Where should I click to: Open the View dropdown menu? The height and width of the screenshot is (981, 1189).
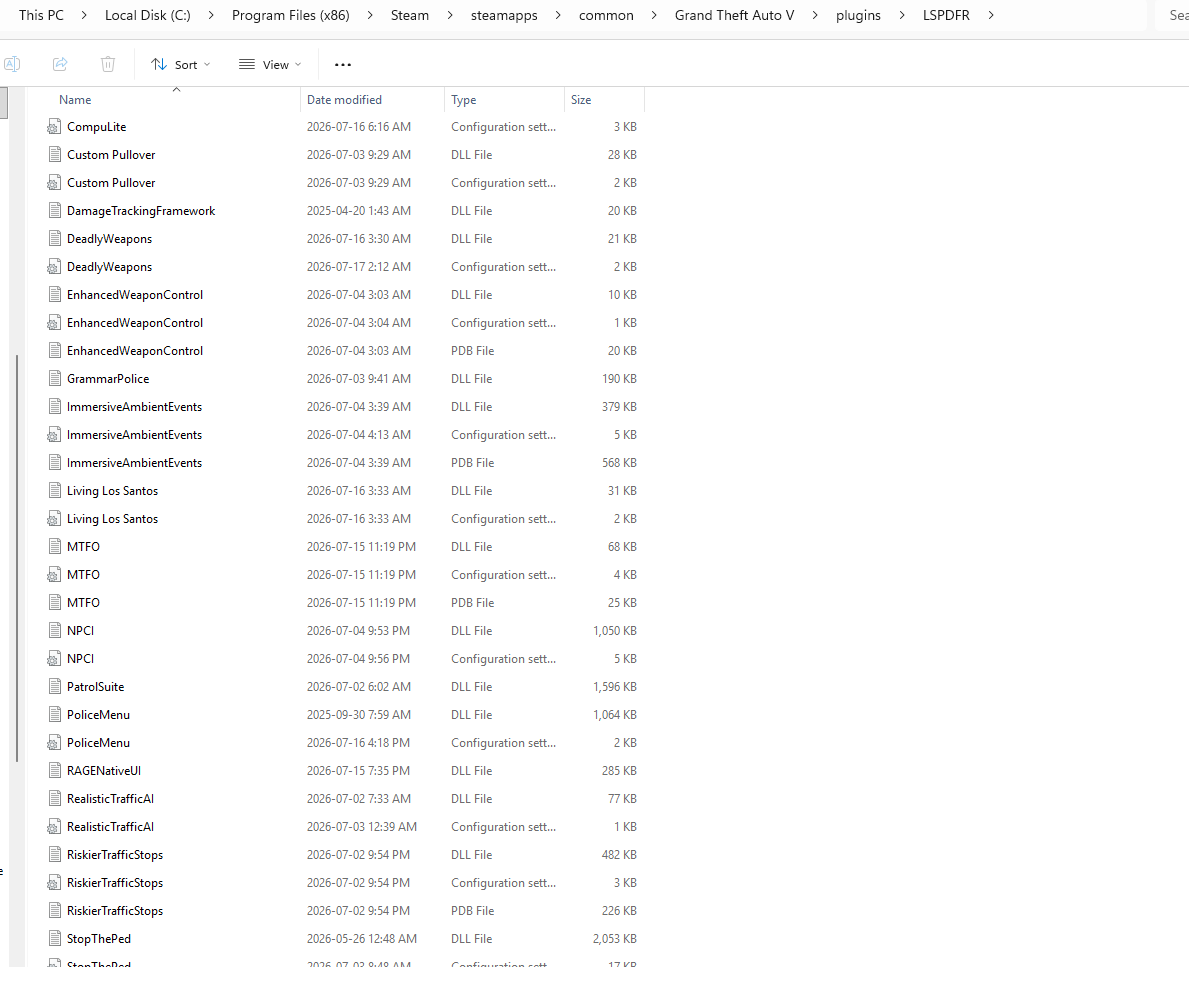pos(270,64)
